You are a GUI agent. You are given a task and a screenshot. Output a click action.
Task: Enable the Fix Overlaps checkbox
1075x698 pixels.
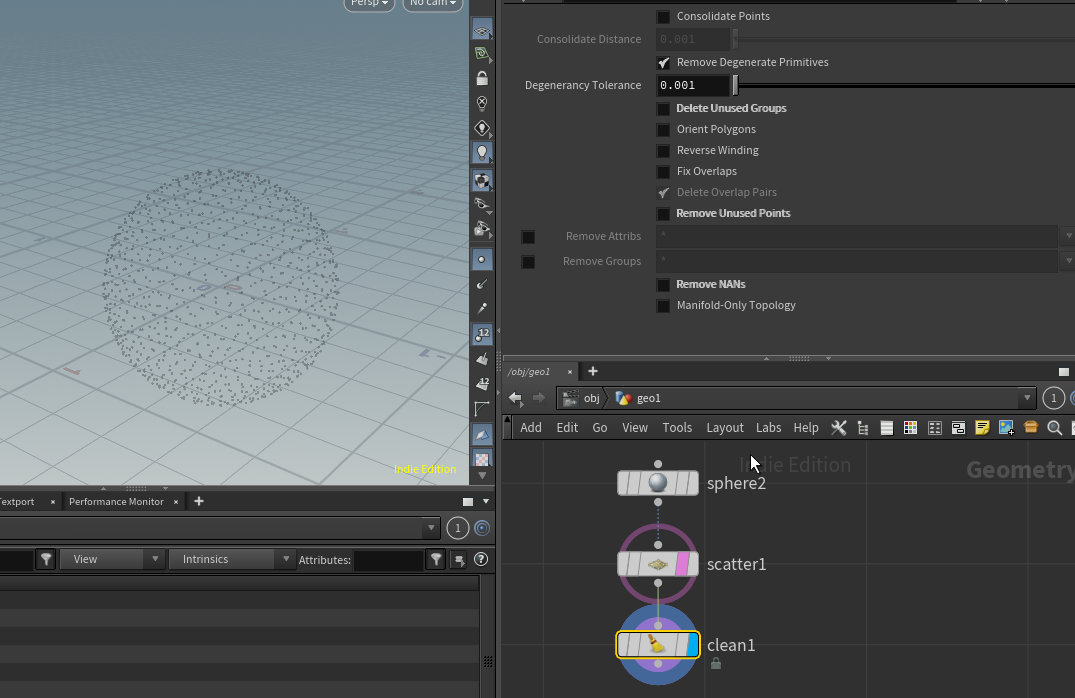663,172
